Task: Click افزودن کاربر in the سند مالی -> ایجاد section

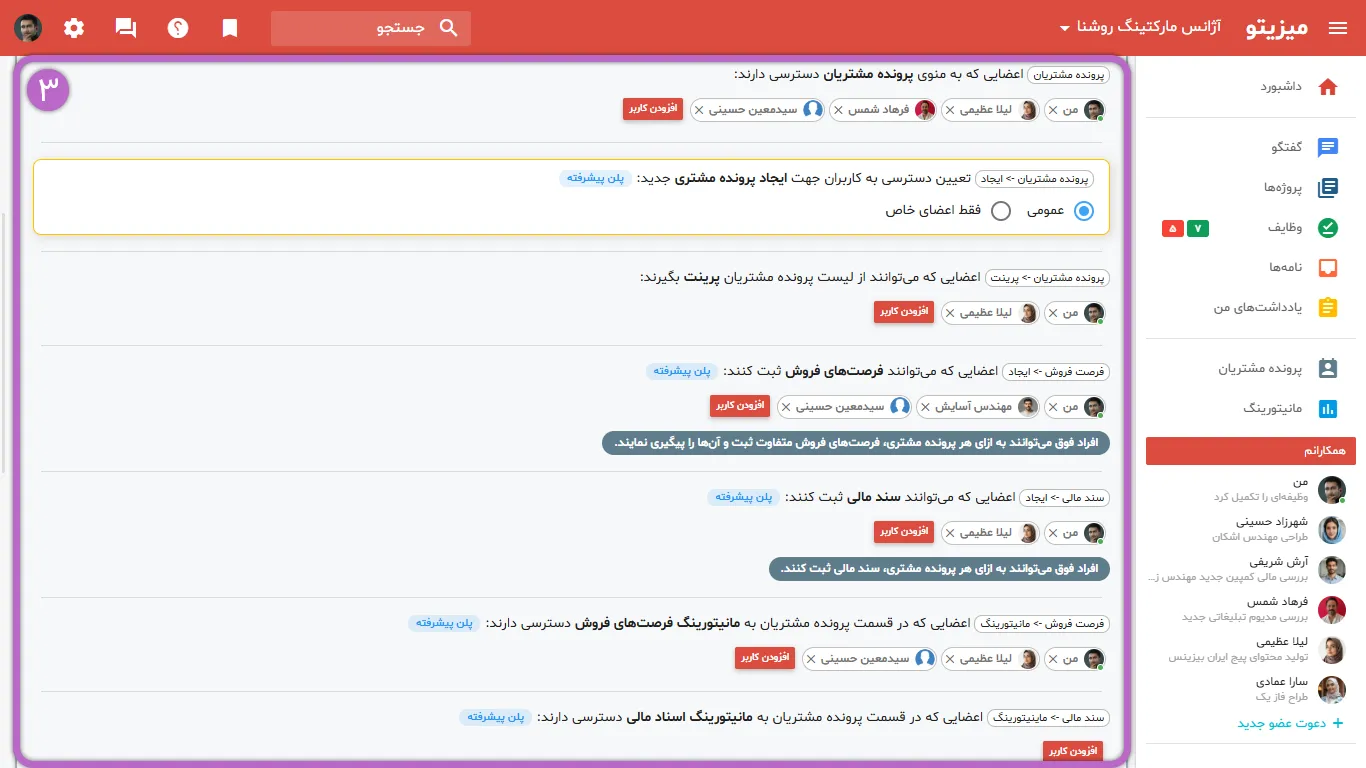Action: pos(904,532)
